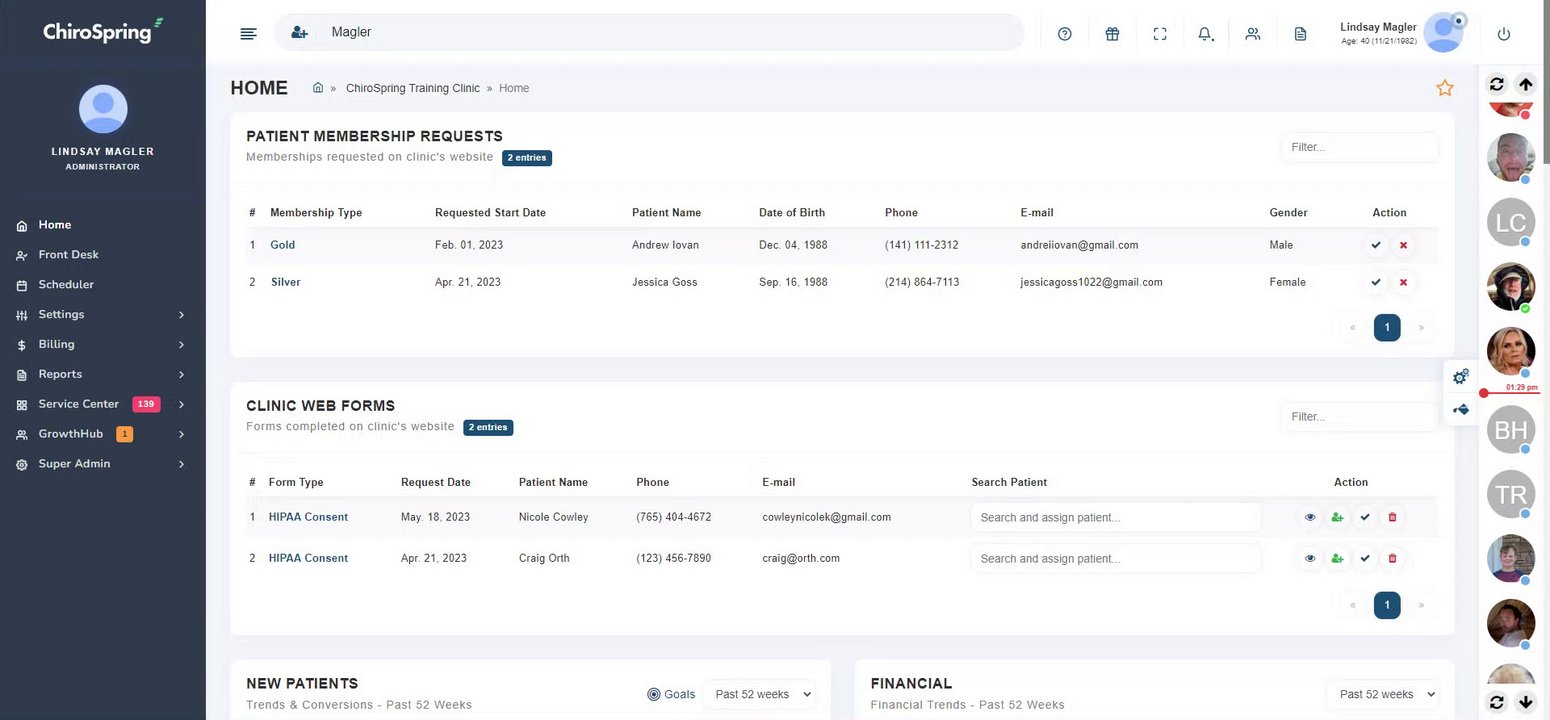Click the top refresh icon in patient rail

point(1496,85)
